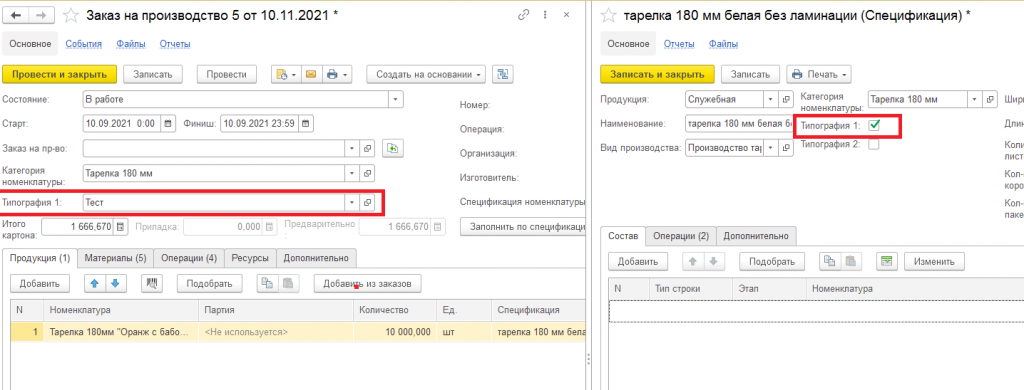Open Дополнительно tab in specification window

(756, 236)
